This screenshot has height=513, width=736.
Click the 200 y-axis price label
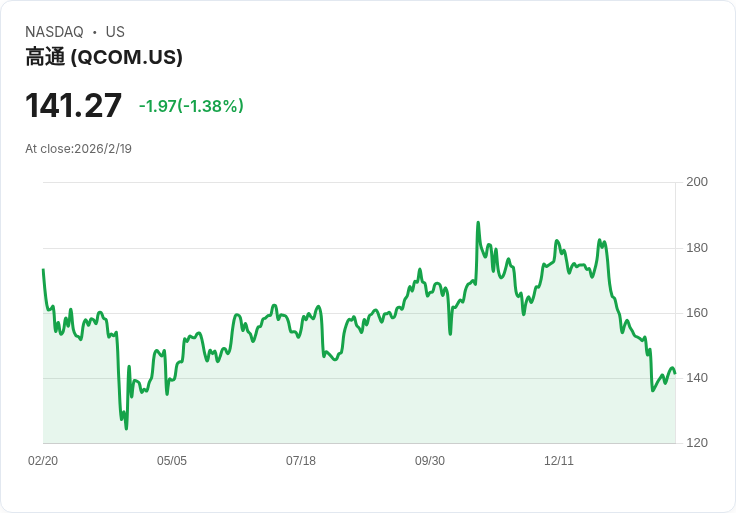(697, 182)
